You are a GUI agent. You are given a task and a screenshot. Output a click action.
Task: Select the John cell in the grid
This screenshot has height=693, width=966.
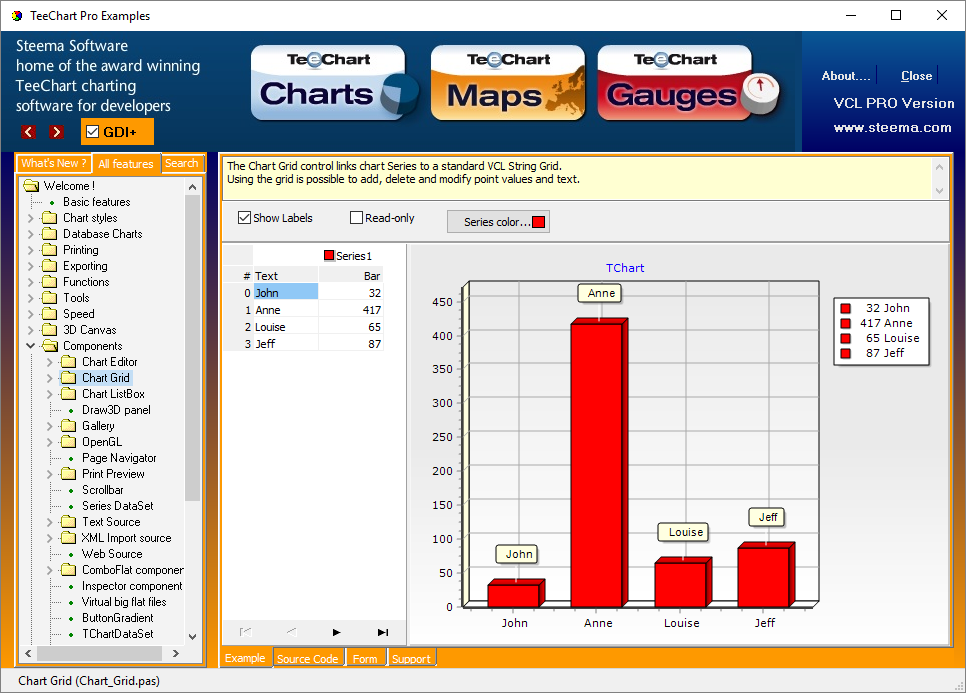point(285,293)
